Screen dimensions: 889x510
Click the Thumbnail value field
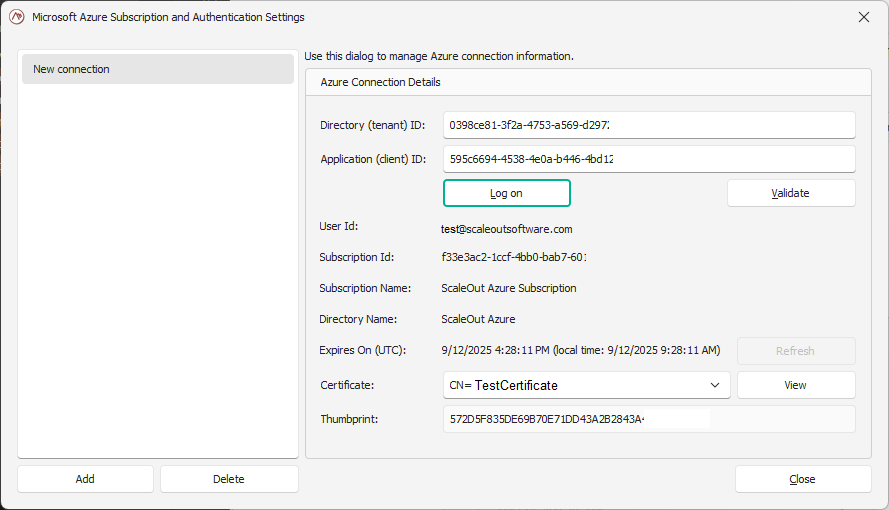pyautogui.click(x=649, y=419)
